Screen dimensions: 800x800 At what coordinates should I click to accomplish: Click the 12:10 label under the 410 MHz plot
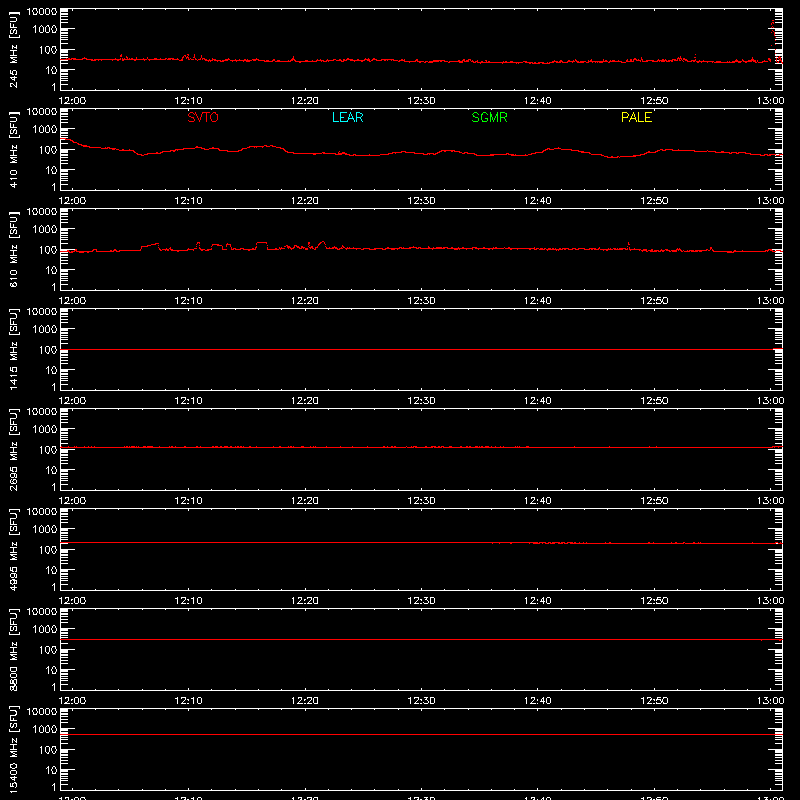[x=188, y=201]
